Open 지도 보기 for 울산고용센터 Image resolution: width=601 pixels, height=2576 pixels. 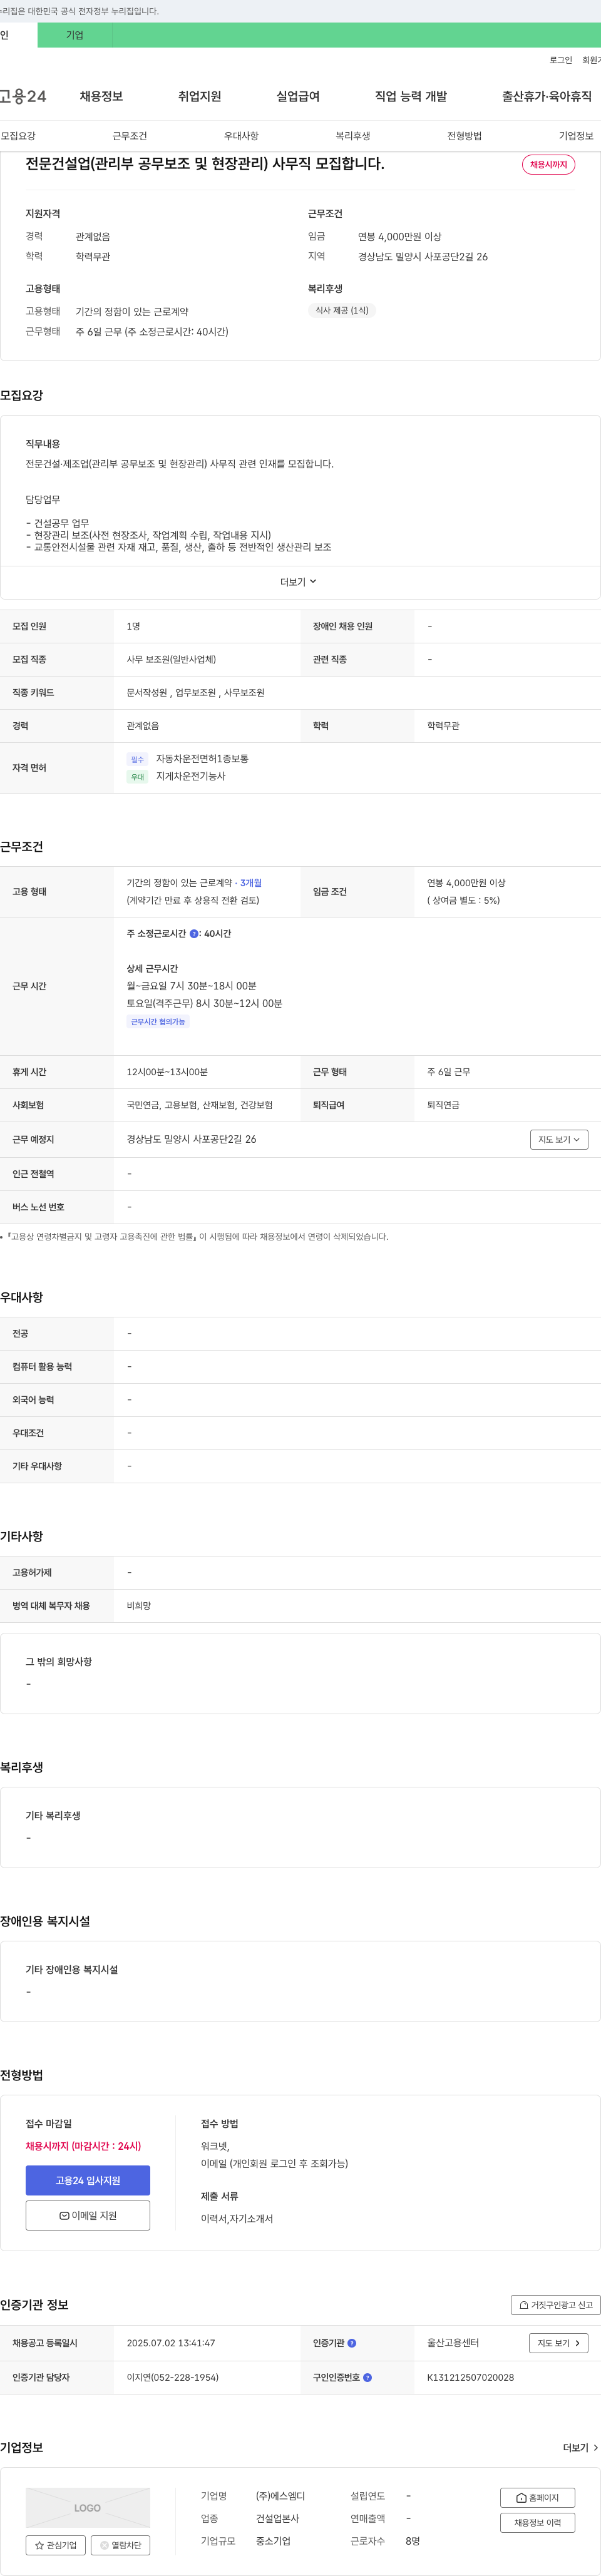coord(559,2343)
